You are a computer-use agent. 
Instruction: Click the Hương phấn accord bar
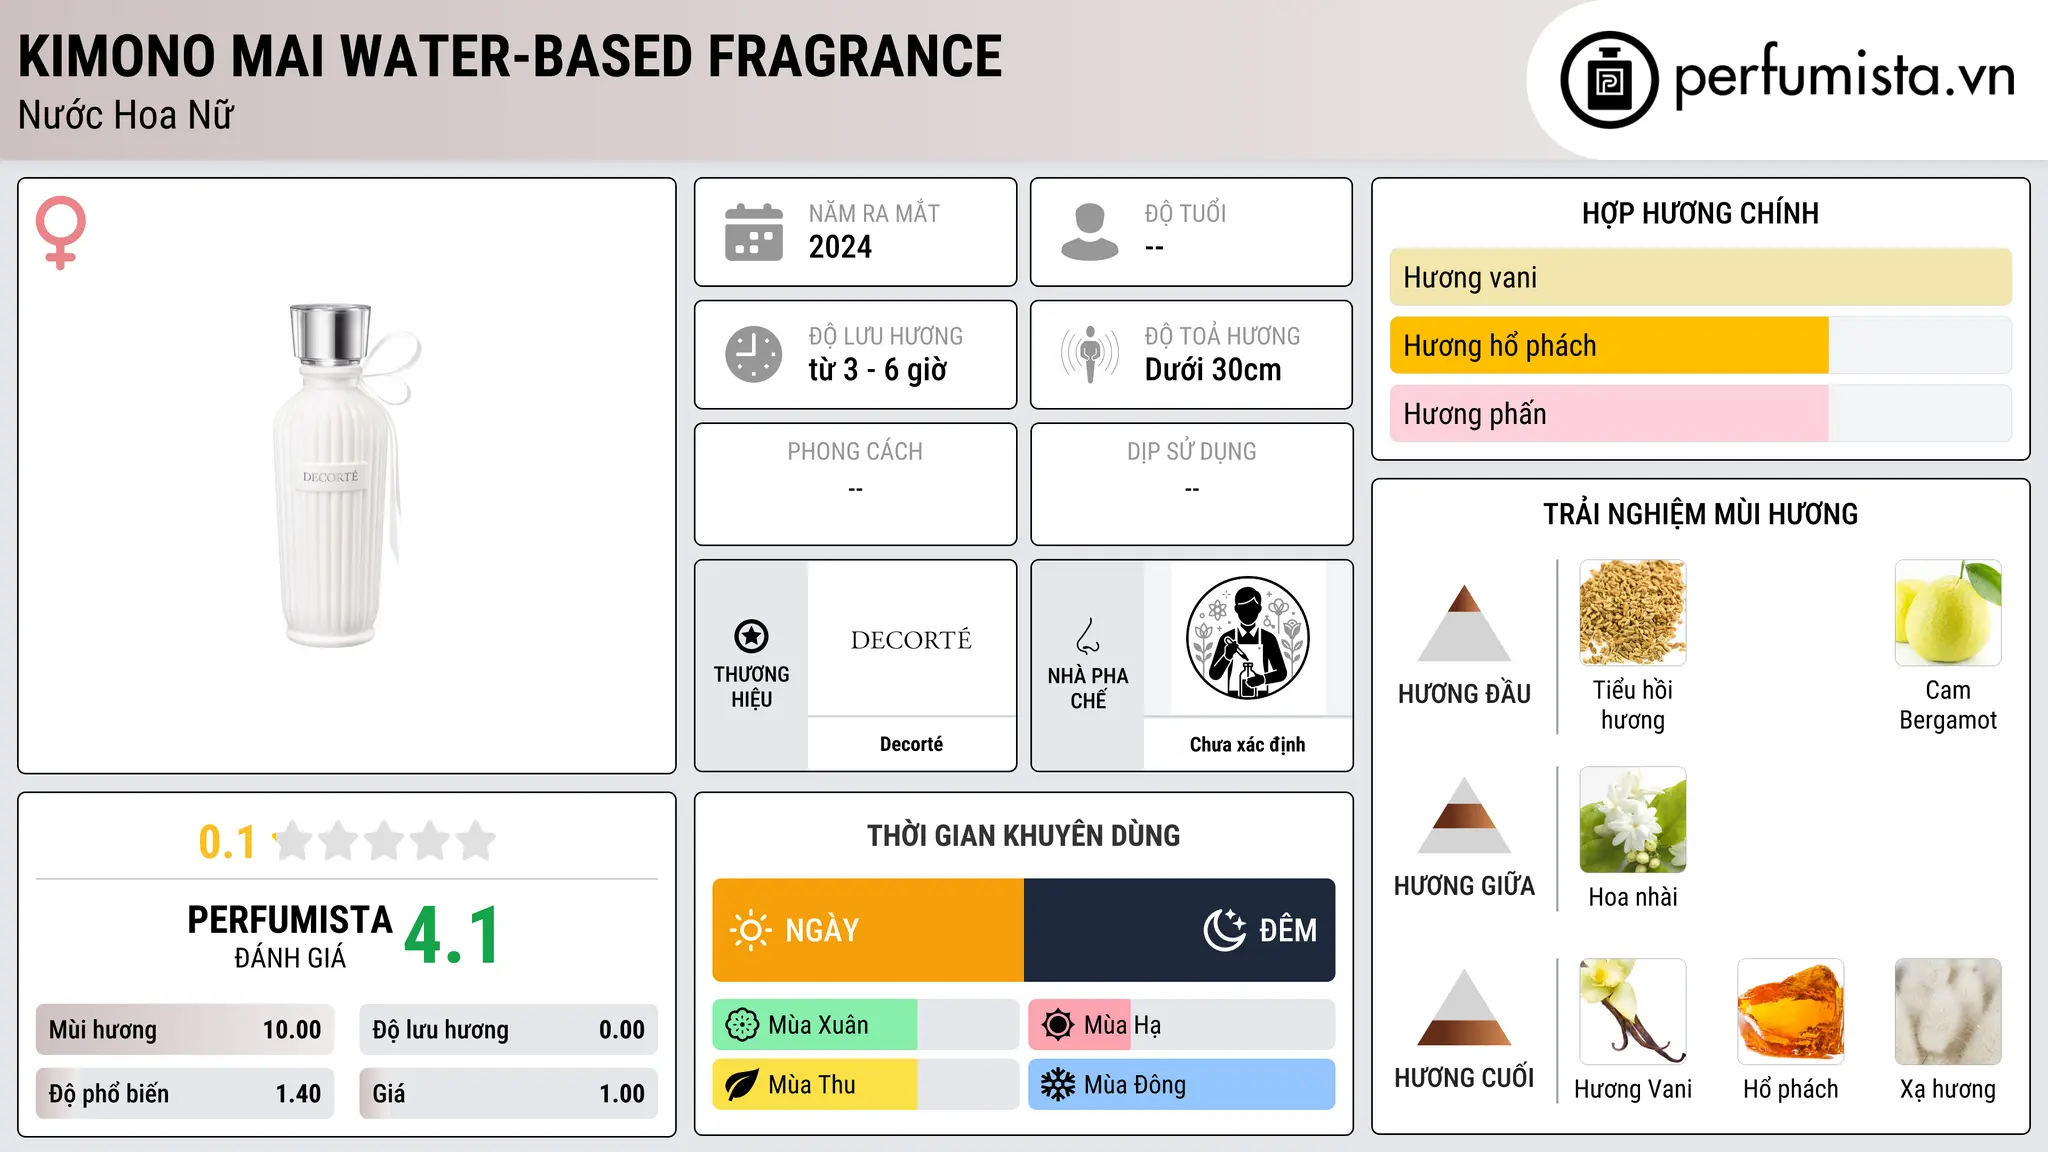point(1700,413)
